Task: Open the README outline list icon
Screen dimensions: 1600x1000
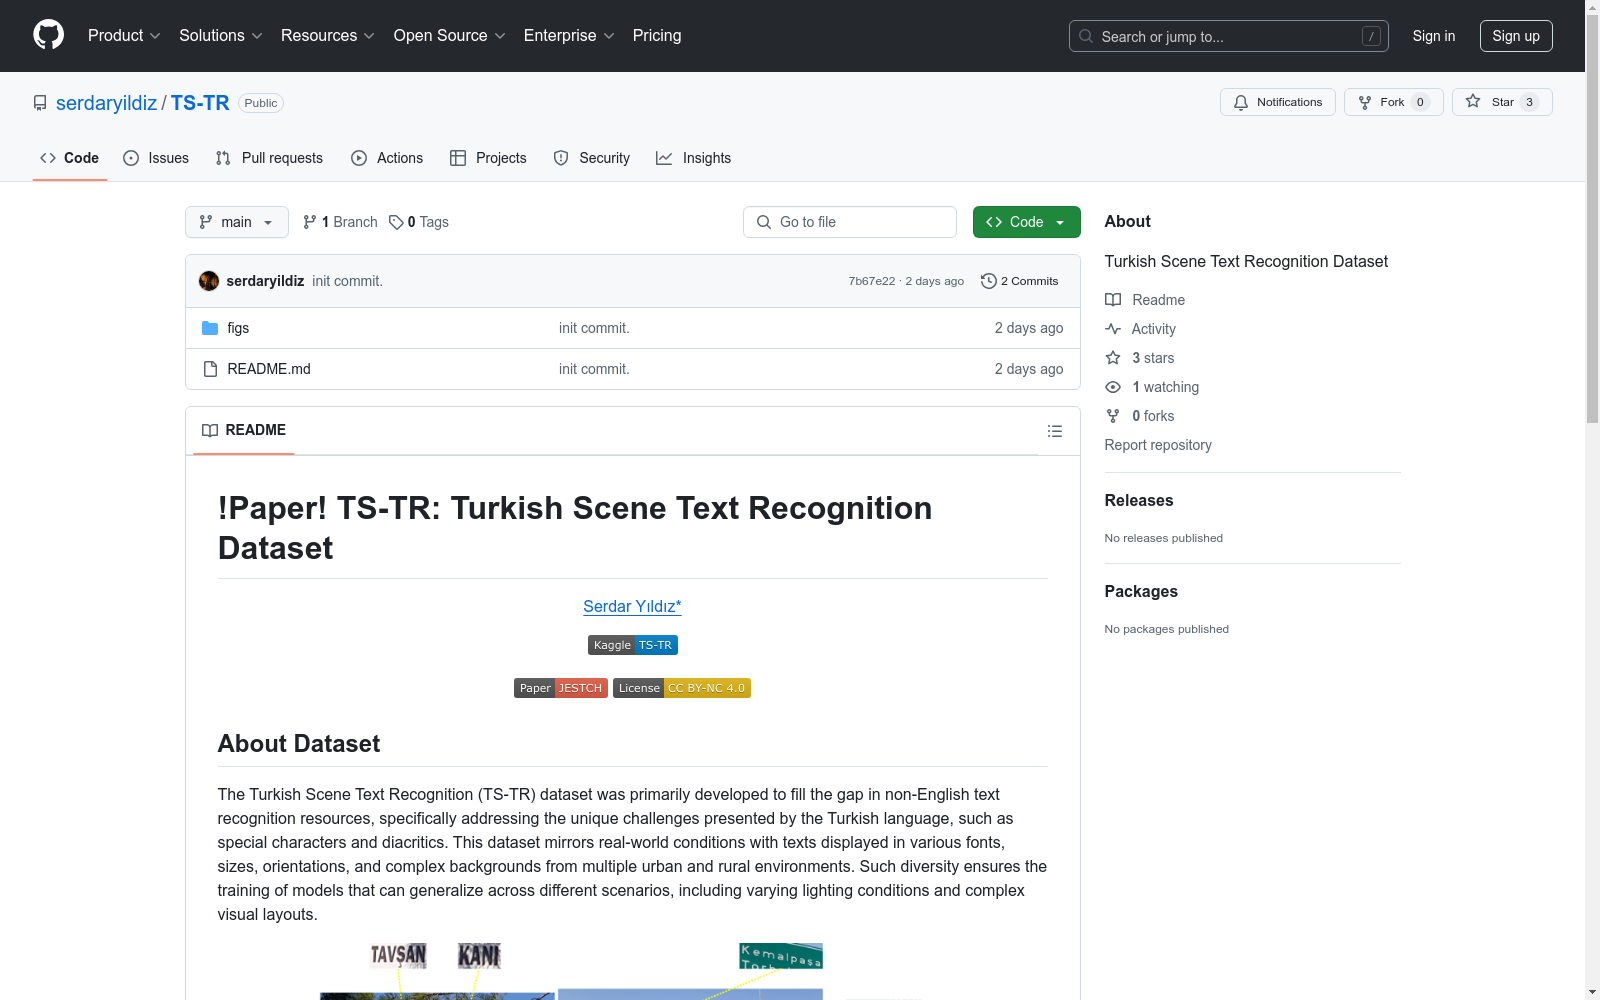Action: tap(1055, 431)
